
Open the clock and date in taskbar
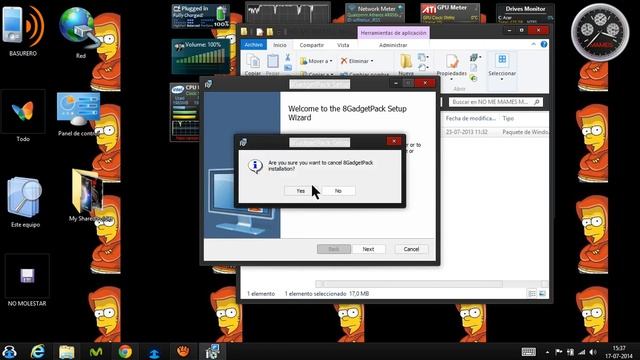pyautogui.click(x=619, y=352)
